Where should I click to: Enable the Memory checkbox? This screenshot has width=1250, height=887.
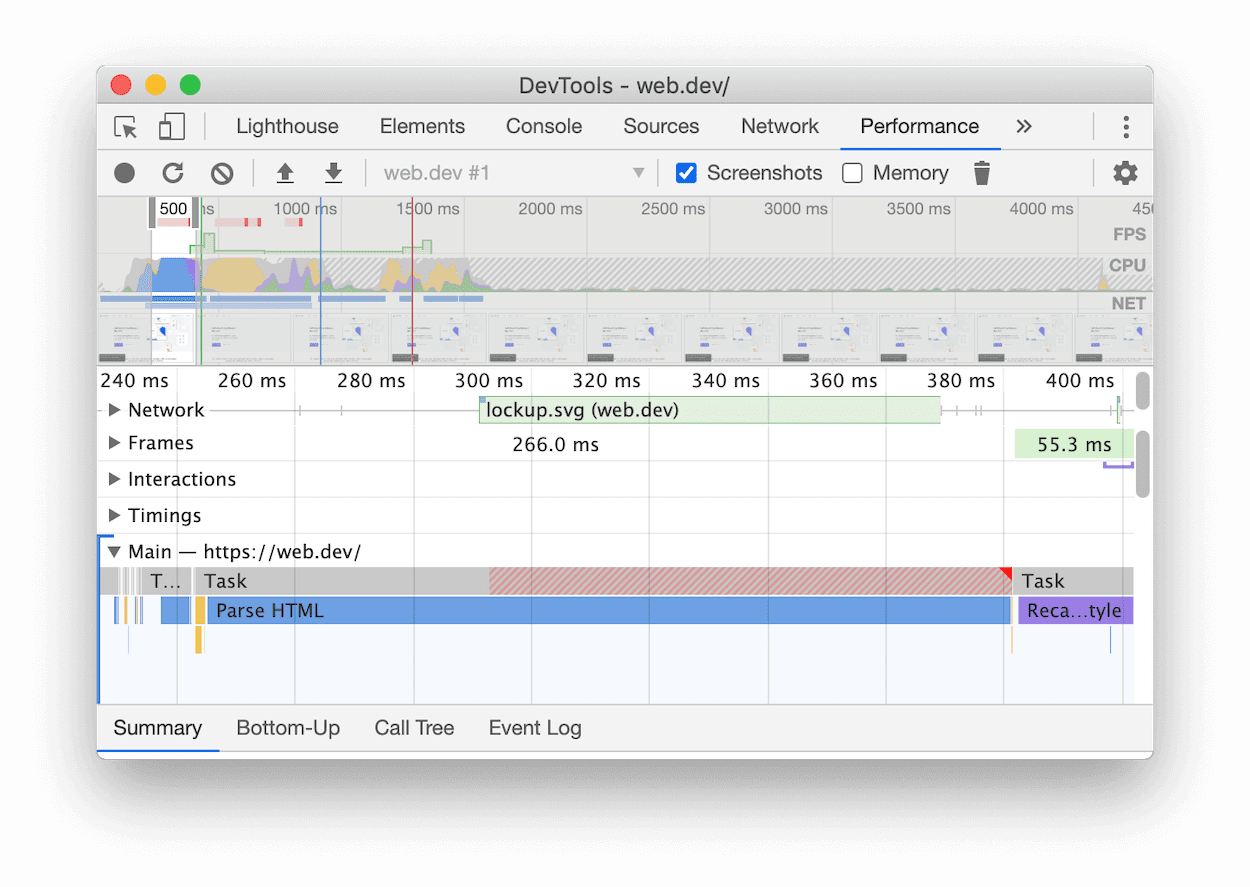tap(852, 172)
